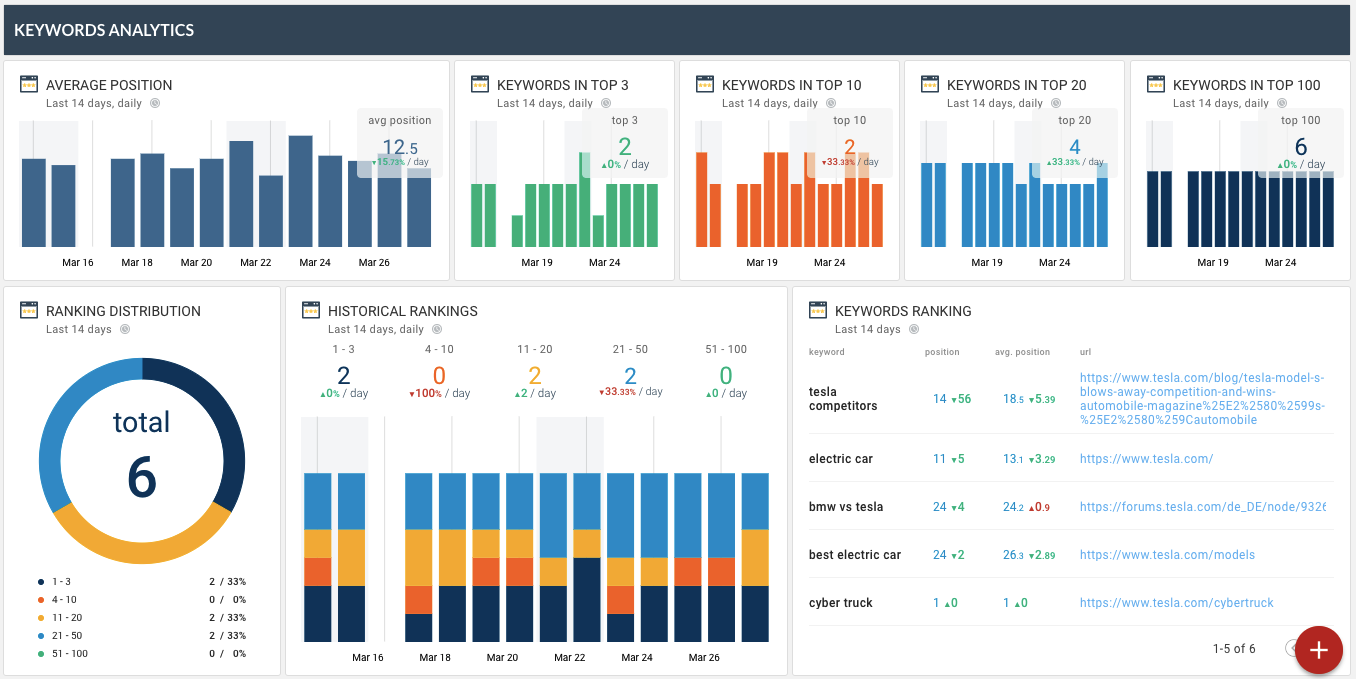Sort by the avg. position column header
Screen dimensions: 1356x679
point(1022,352)
